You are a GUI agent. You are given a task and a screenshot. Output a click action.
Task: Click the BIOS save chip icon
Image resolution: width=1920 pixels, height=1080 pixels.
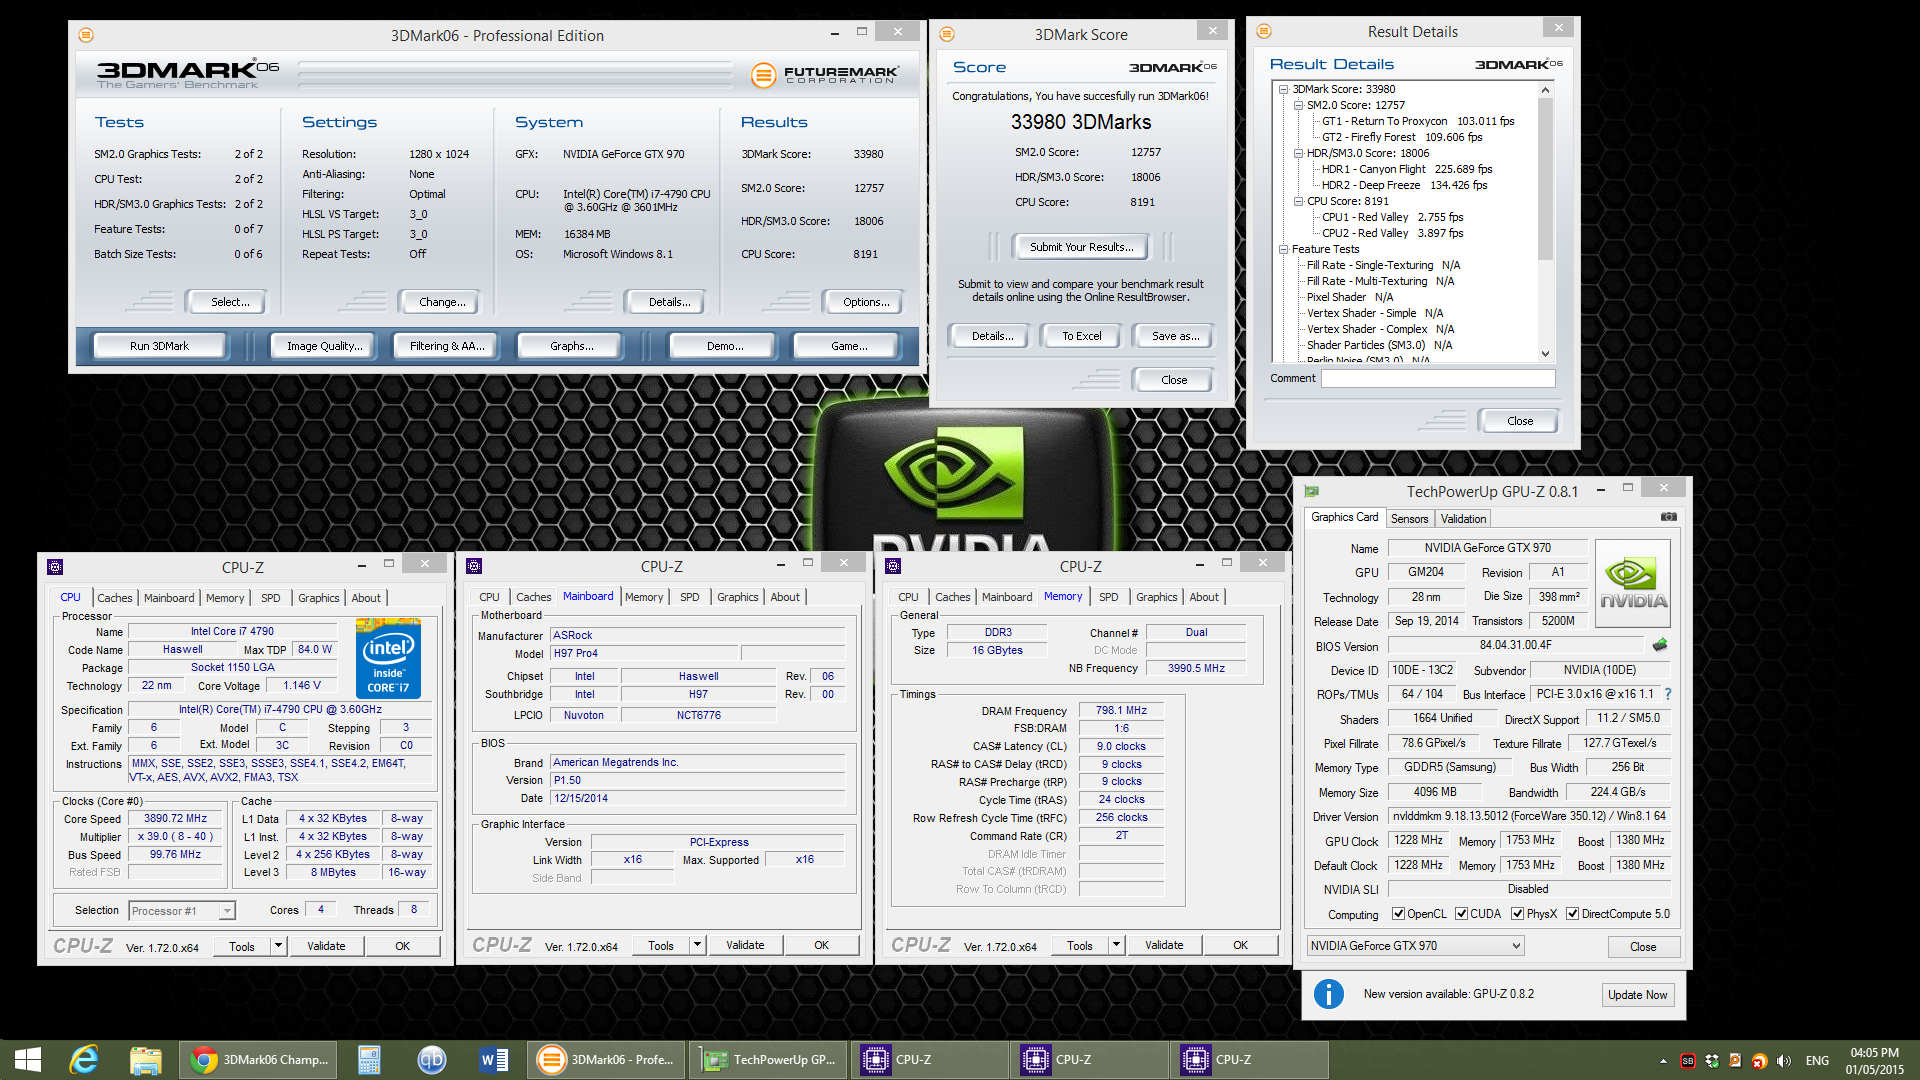[x=1660, y=645]
